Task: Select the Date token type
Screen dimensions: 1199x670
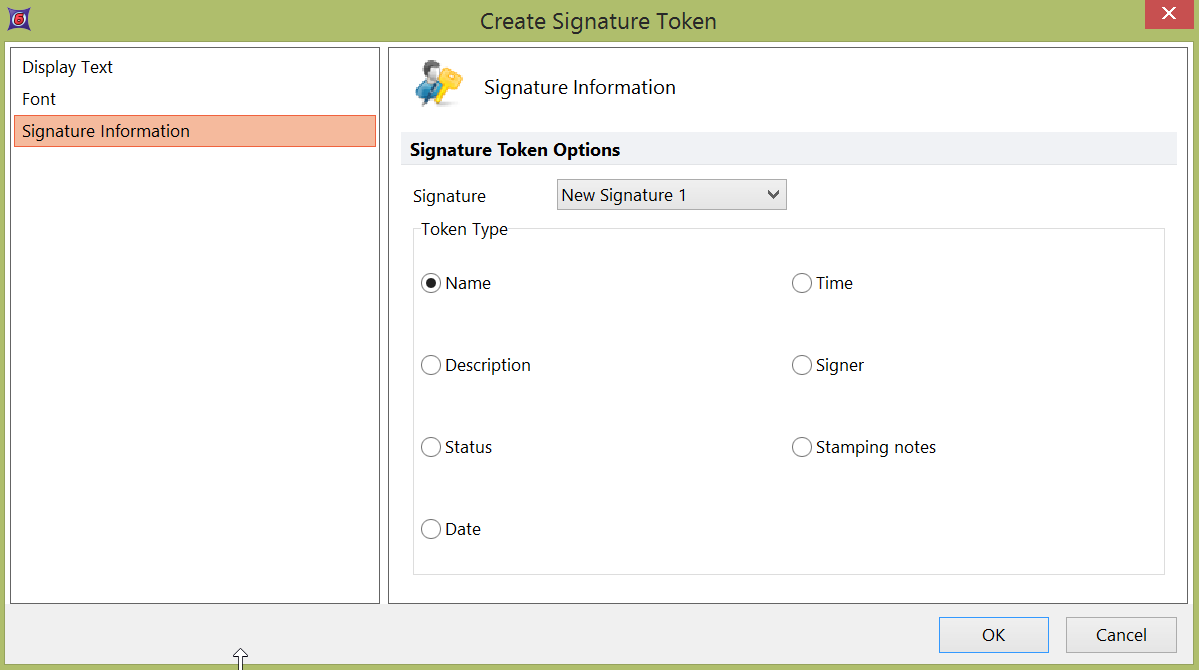Action: pos(432,529)
